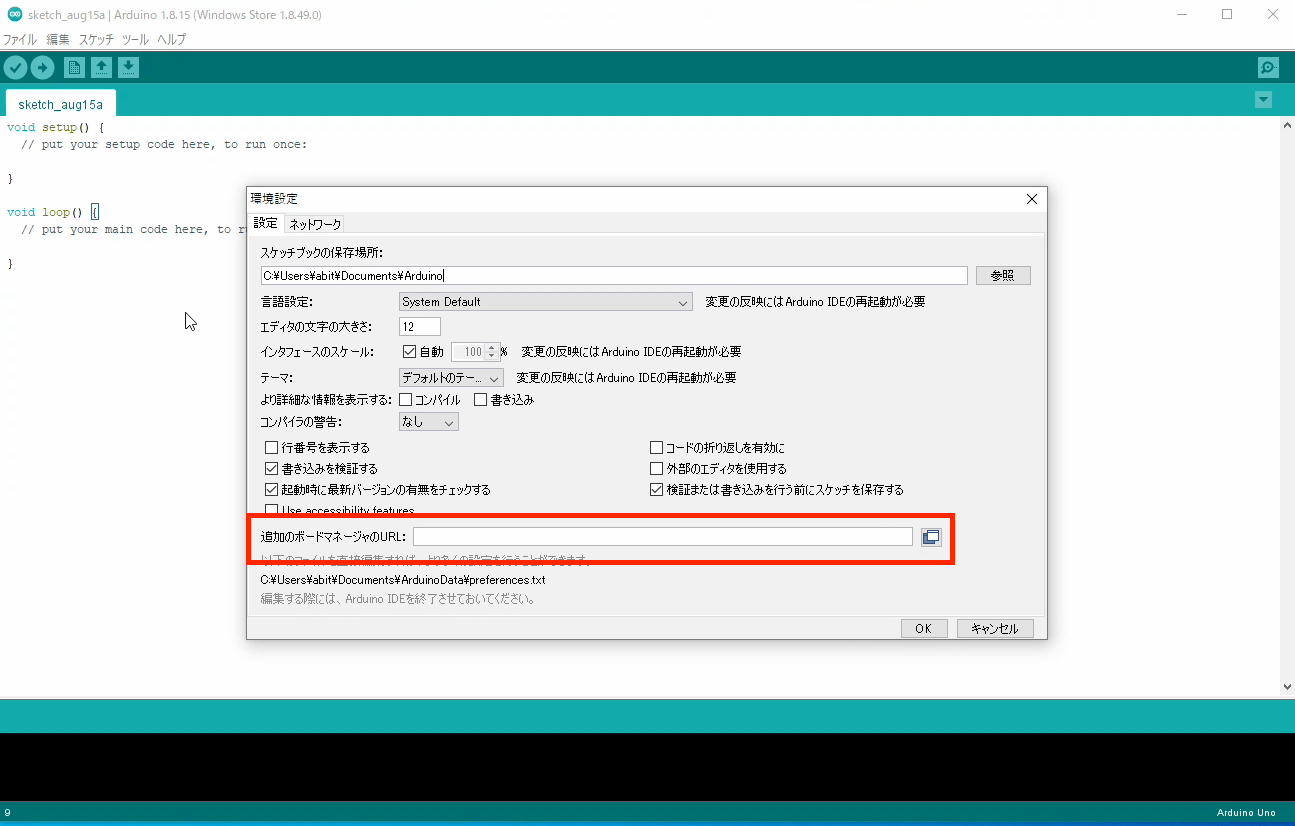This screenshot has width=1295, height=826.
Task: Toggle 検証または書き込みを行う前にスケッチを保存する checkbox
Action: [x=657, y=490]
